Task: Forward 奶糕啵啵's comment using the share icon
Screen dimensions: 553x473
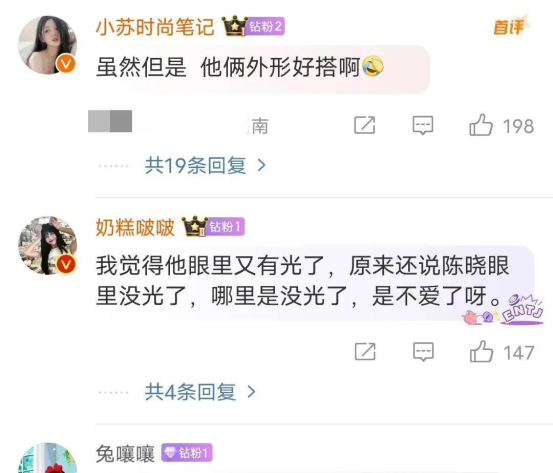Action: (365, 351)
